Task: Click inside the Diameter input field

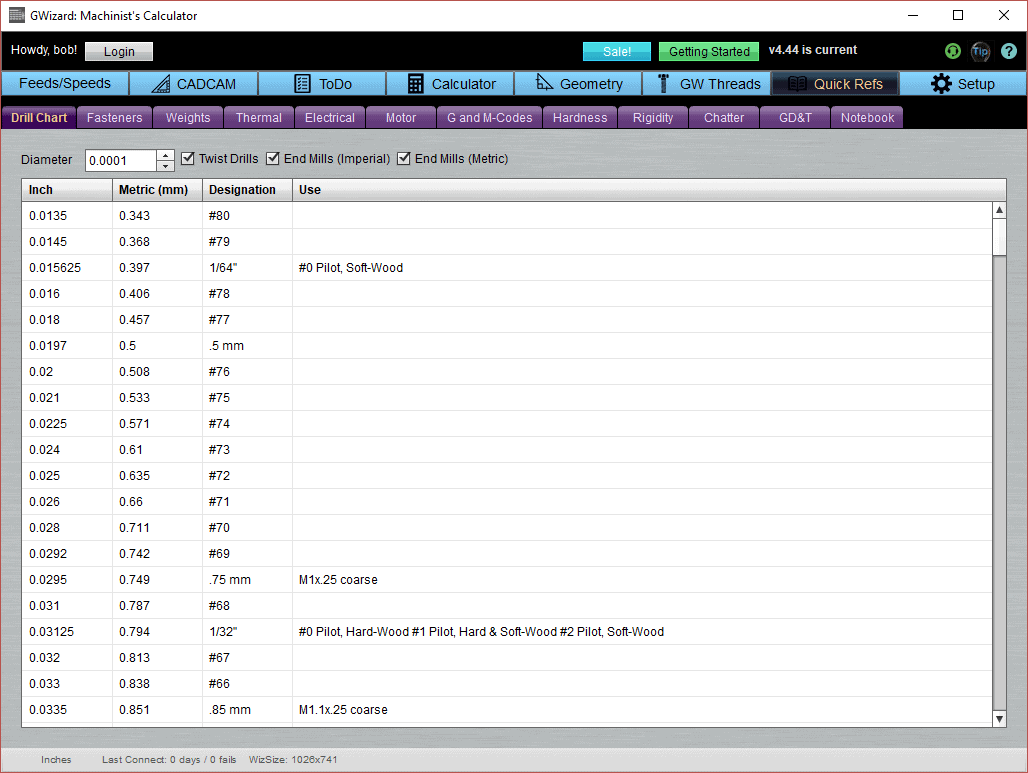Action: [120, 160]
